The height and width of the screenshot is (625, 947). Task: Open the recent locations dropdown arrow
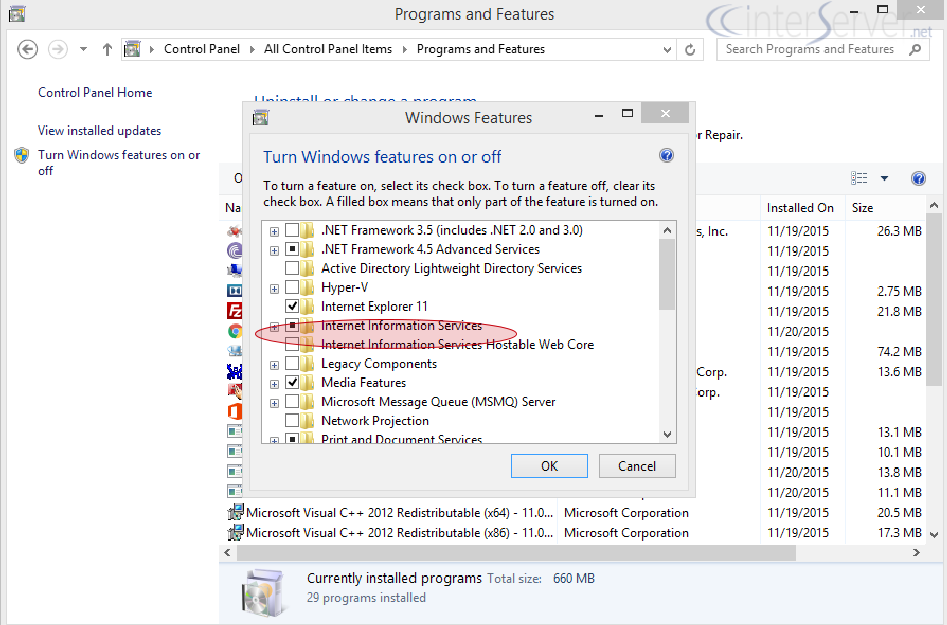[x=83, y=49]
